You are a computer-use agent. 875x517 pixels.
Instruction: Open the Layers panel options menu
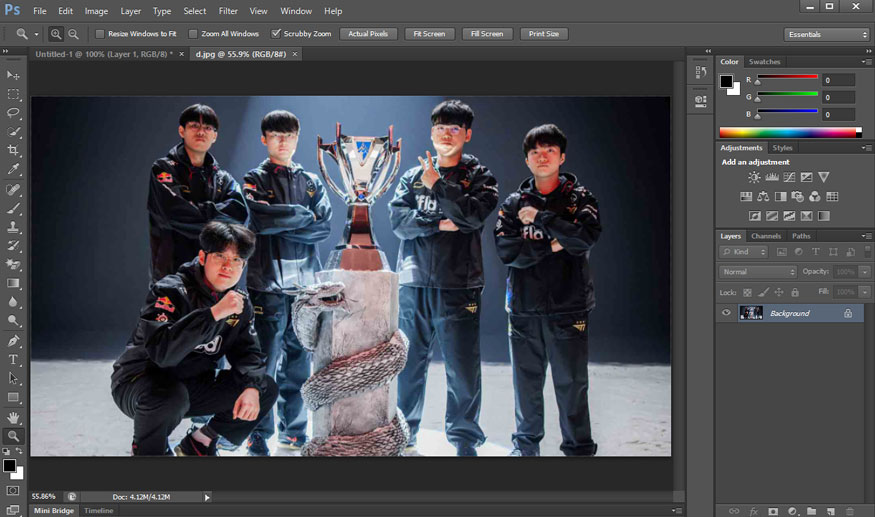[866, 236]
